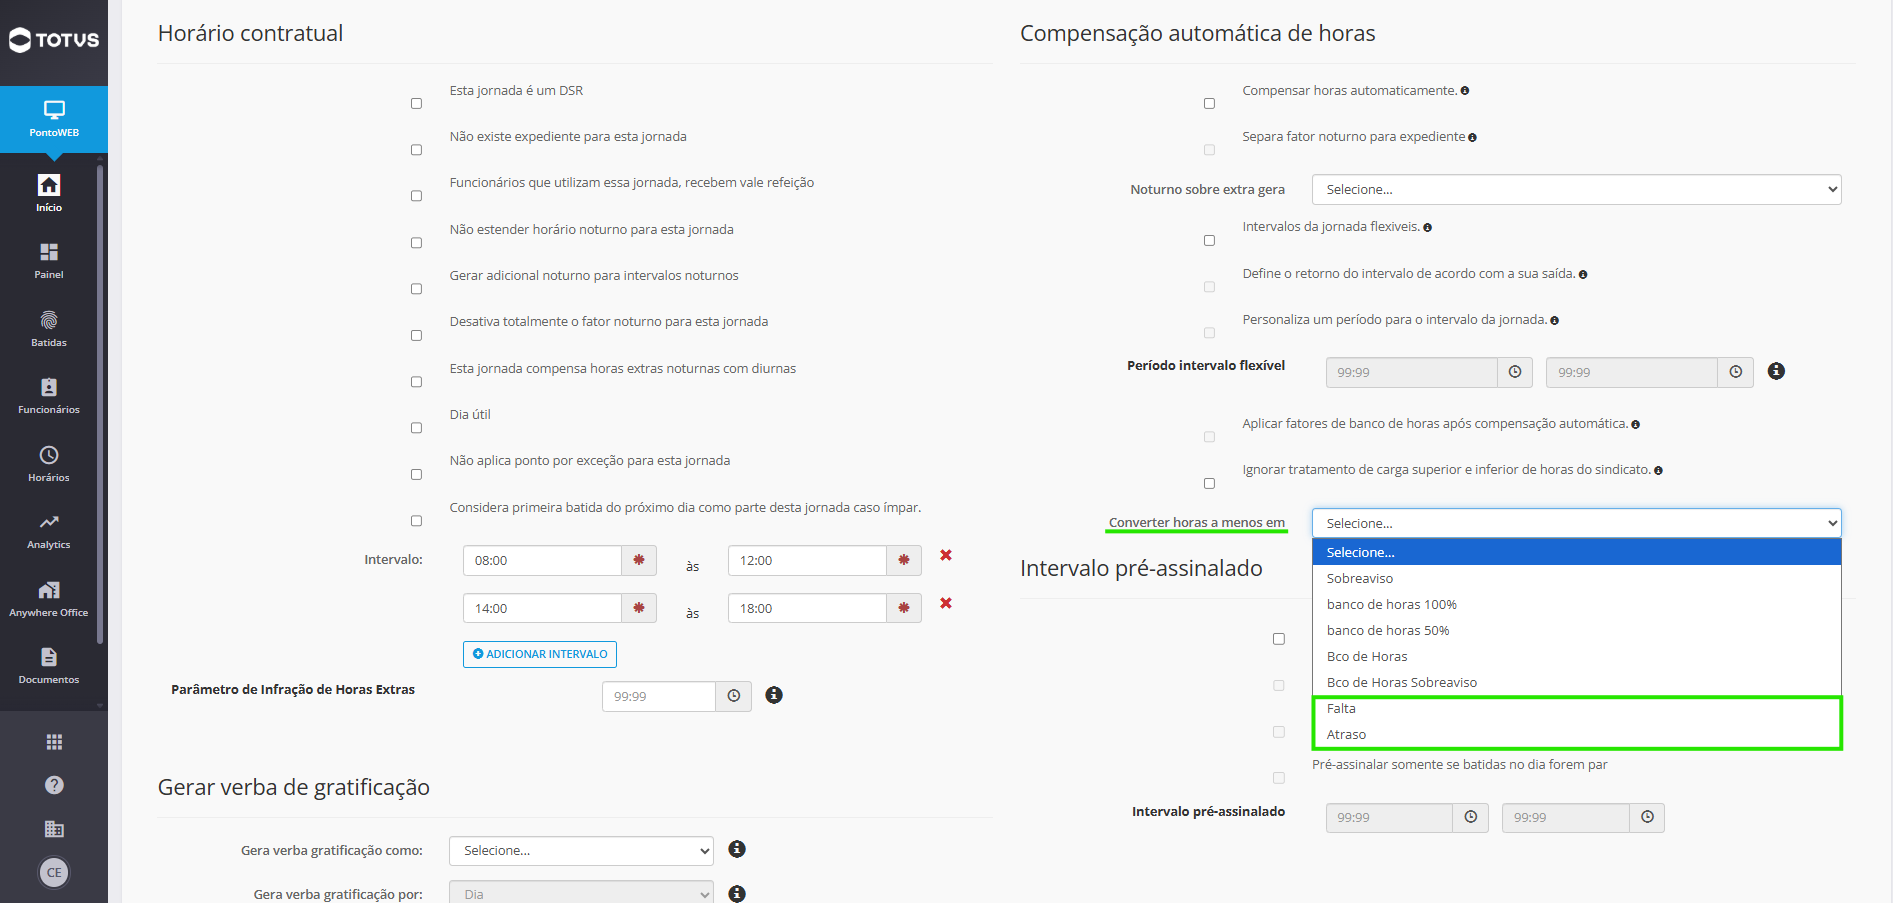Viewport: 1893px width, 903px height.
Task: Click the sidebar vertical scrollbar
Action: coord(100,405)
